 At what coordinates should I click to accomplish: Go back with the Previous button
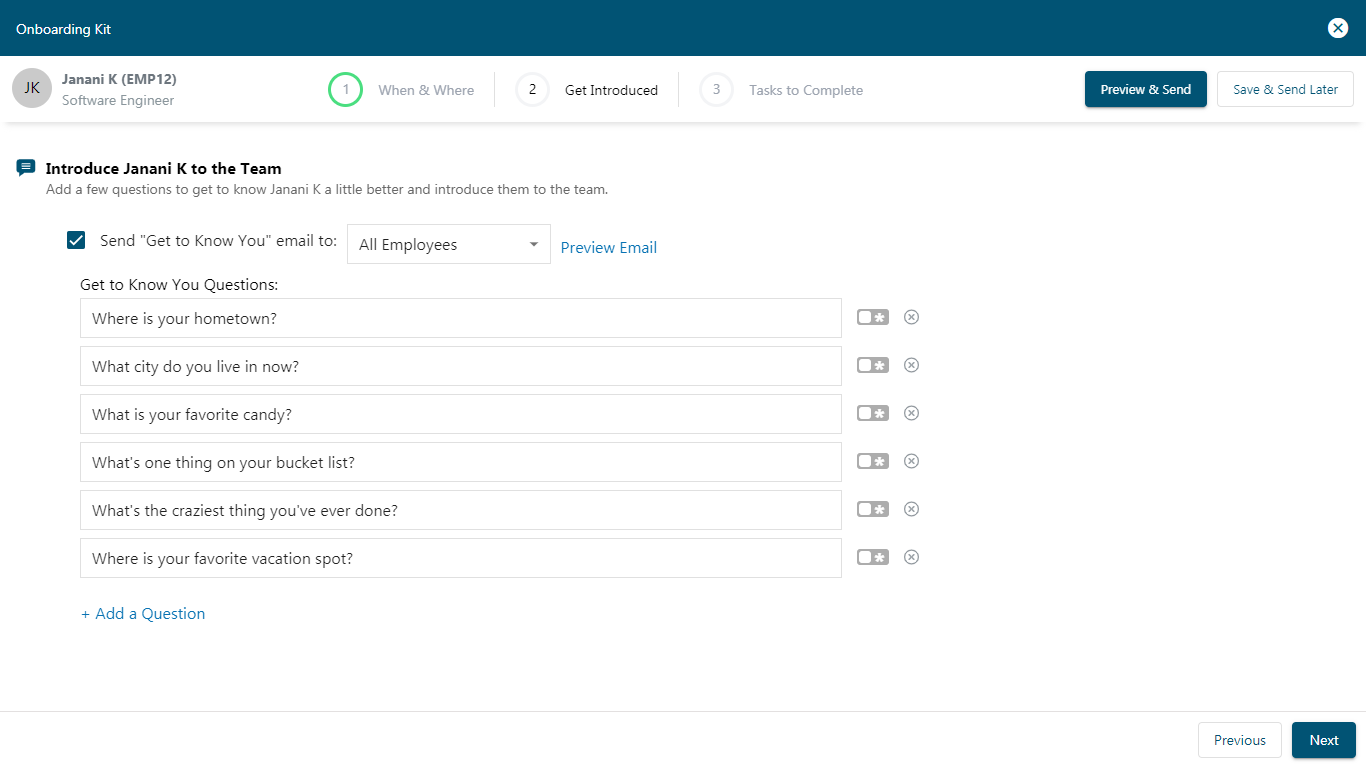[1240, 740]
